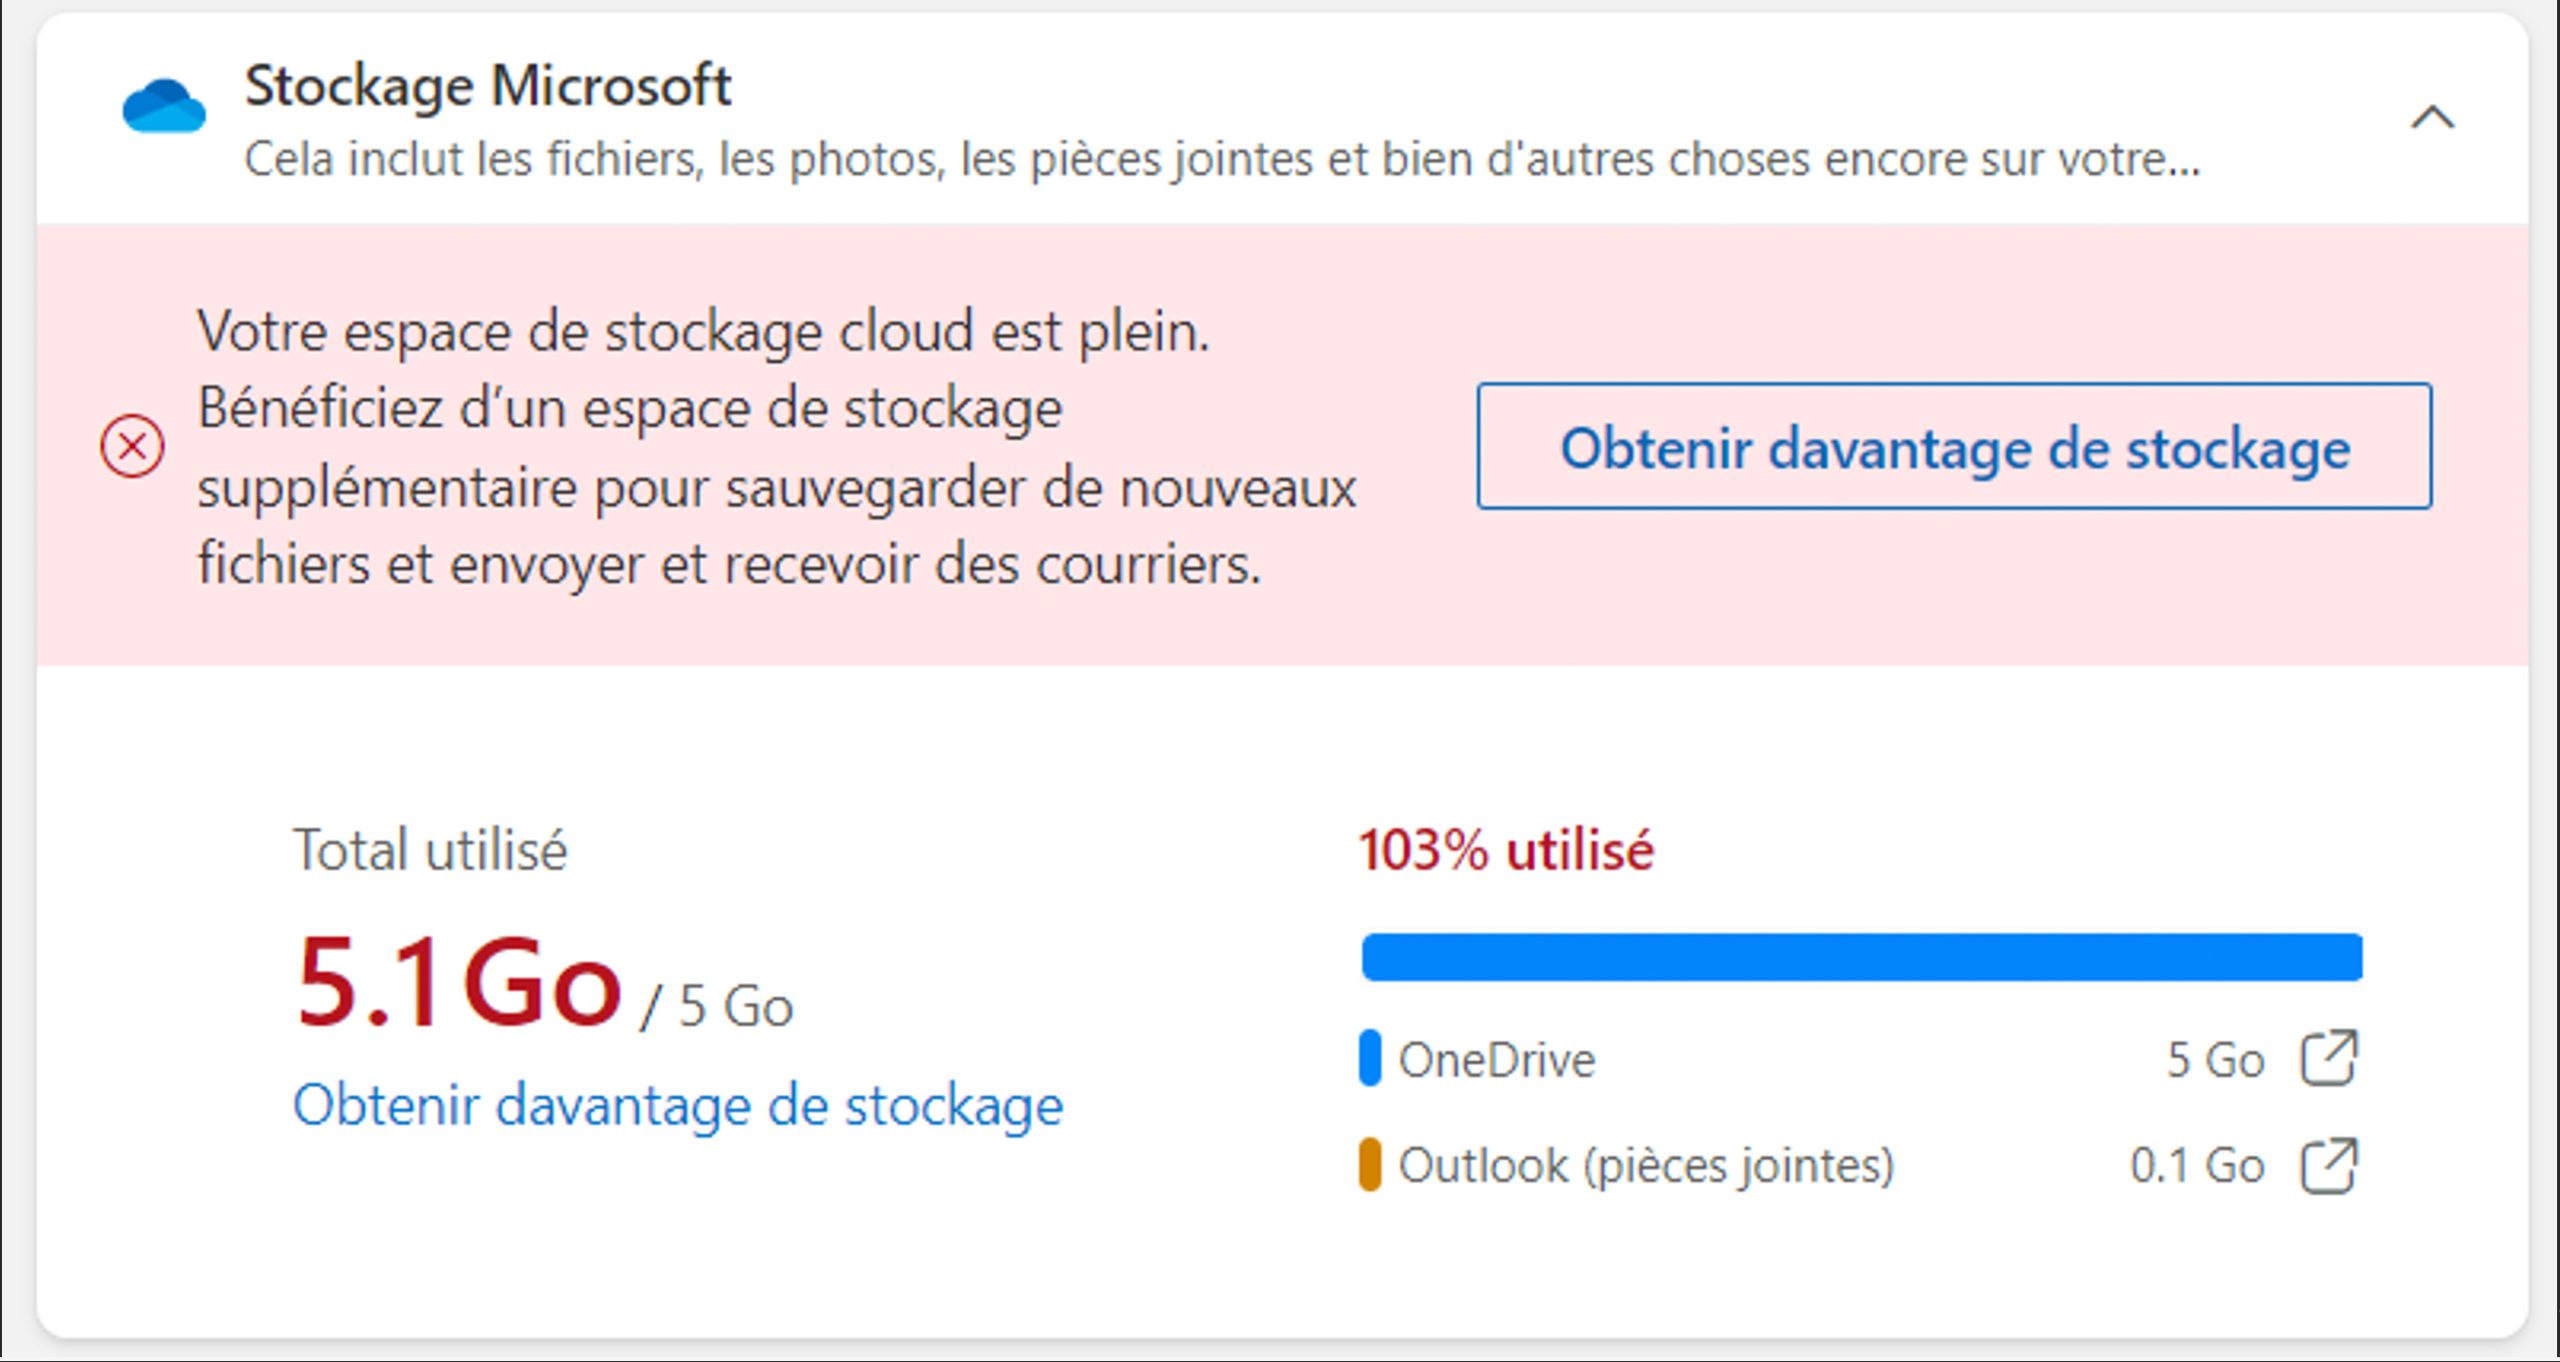Select the OneDrive legend label

click(x=1496, y=1060)
